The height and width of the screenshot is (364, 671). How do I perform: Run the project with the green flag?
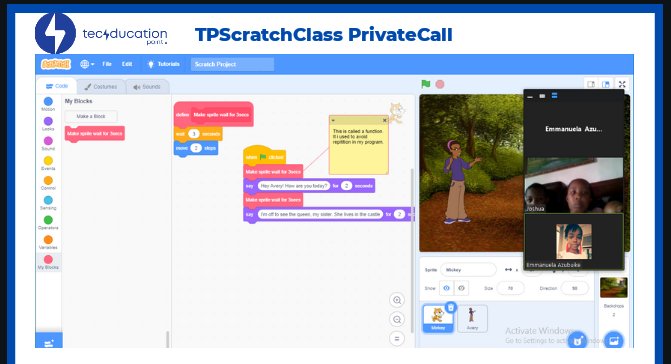[x=425, y=84]
